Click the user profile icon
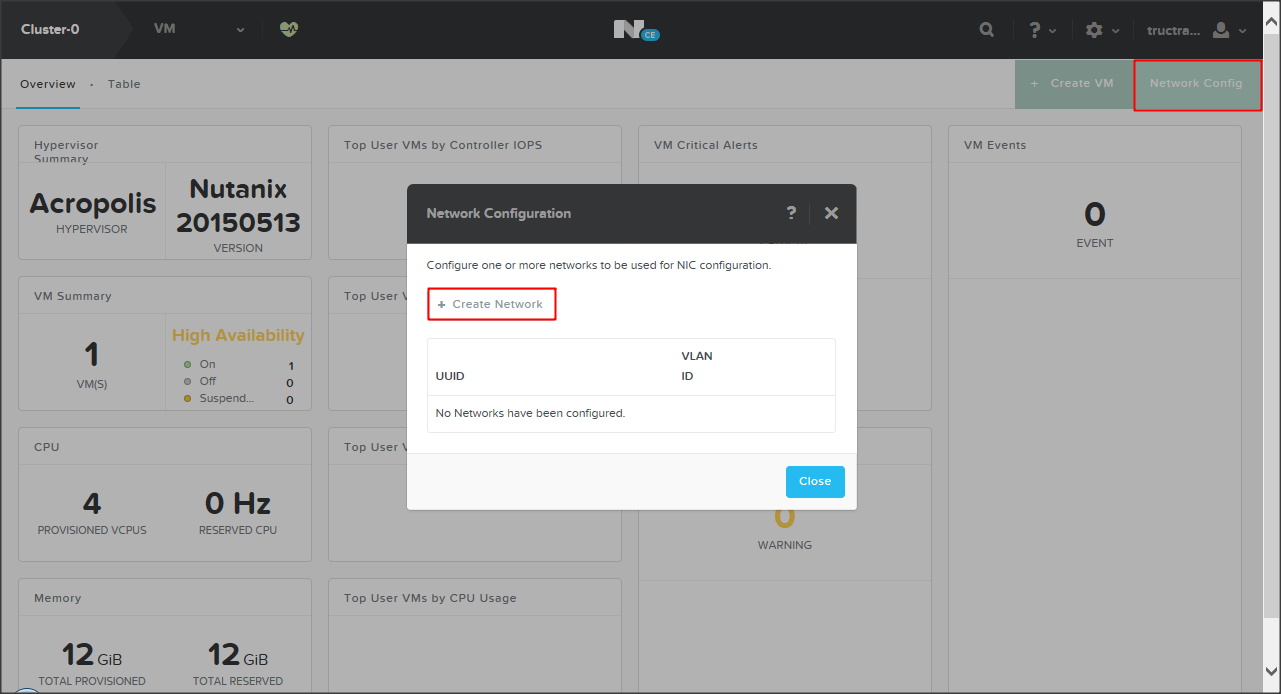 click(x=1220, y=30)
